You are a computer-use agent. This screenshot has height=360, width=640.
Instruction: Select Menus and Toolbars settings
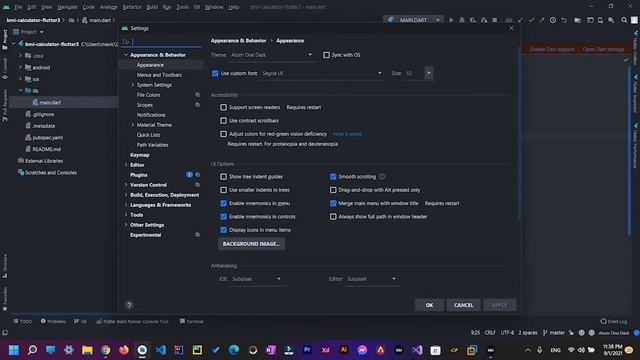(x=159, y=75)
